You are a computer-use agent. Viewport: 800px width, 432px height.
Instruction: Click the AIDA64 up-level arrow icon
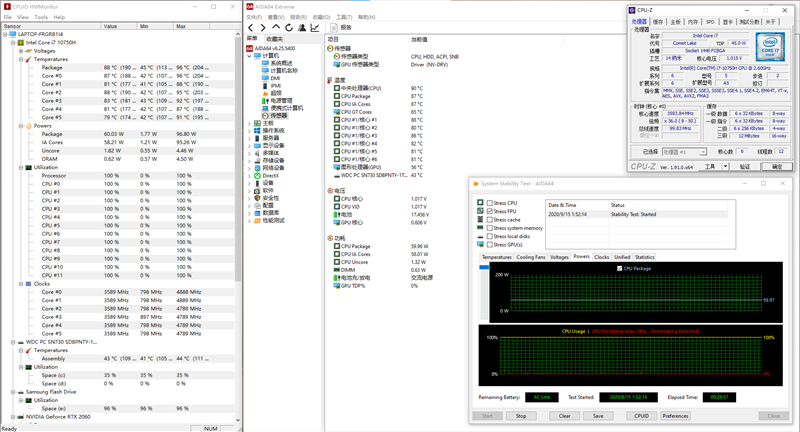click(x=276, y=27)
